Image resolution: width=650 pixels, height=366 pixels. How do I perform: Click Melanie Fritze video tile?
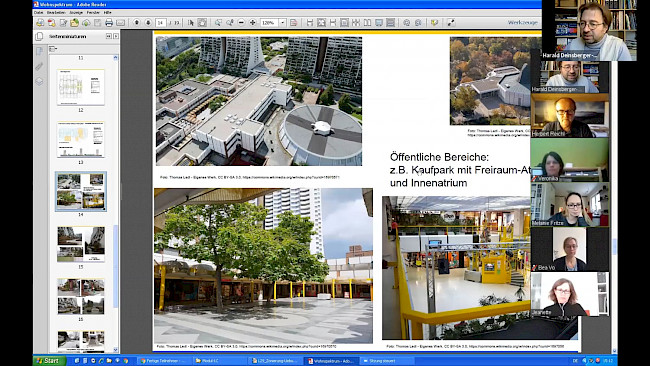570,205
